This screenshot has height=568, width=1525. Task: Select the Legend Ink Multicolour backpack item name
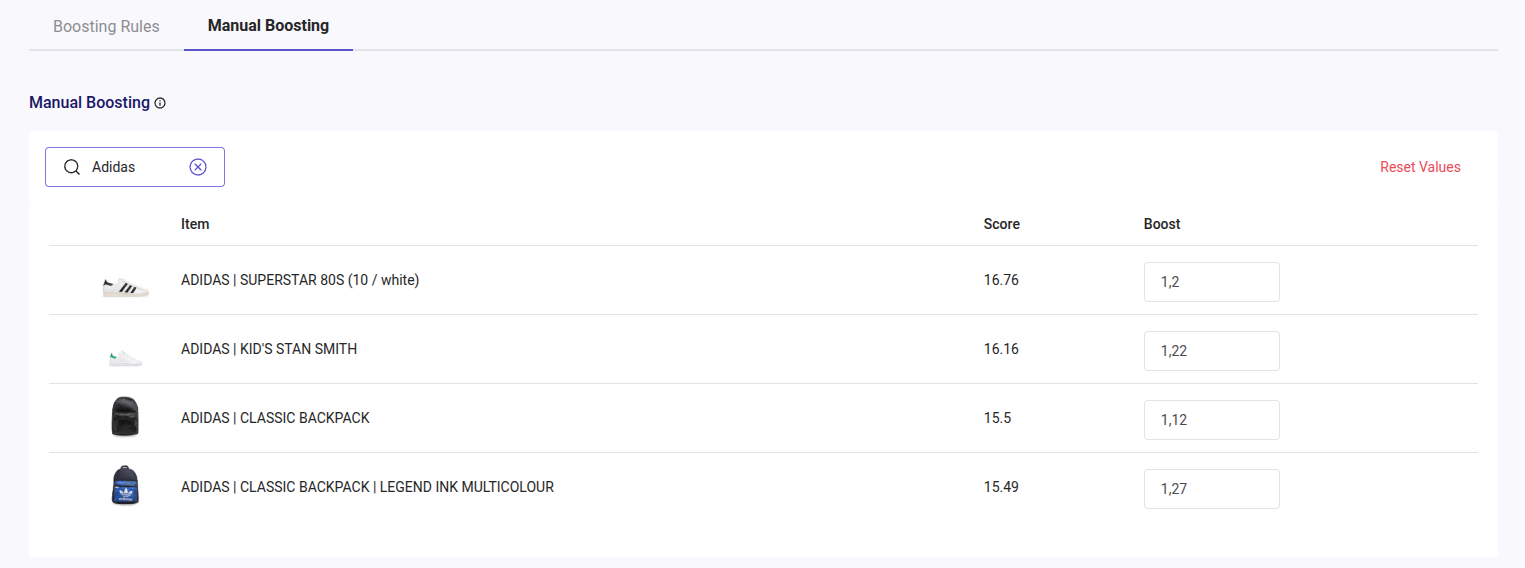[x=367, y=487]
